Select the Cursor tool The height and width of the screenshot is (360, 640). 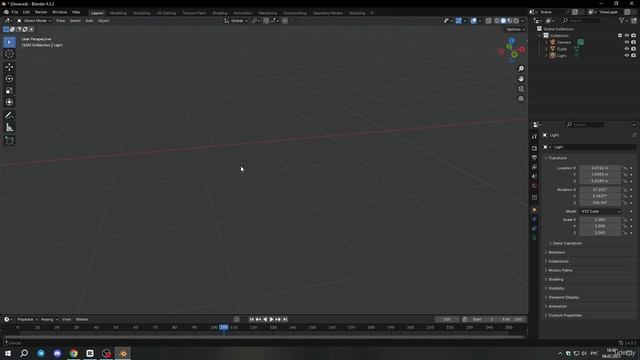point(9,54)
